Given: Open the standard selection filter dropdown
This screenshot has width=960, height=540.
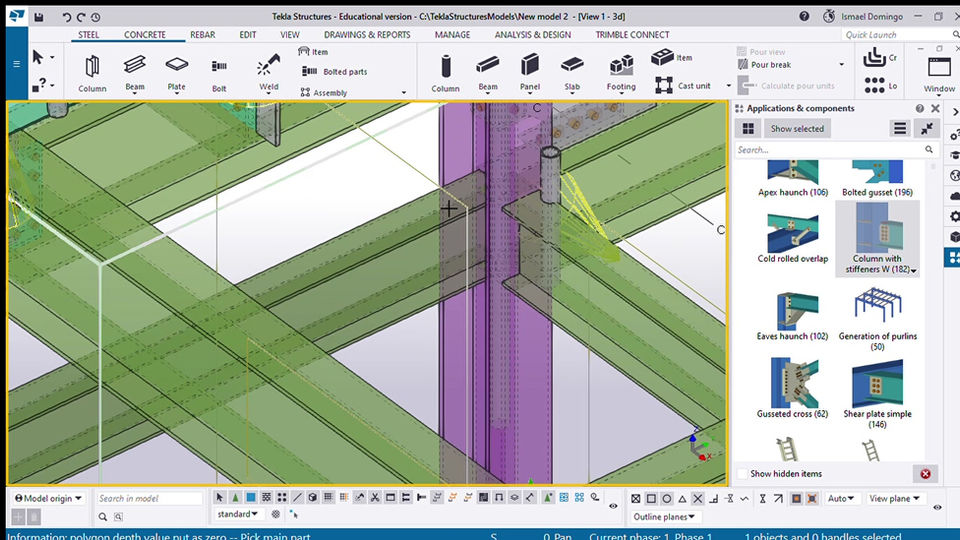Looking at the screenshot, I should click(238, 514).
